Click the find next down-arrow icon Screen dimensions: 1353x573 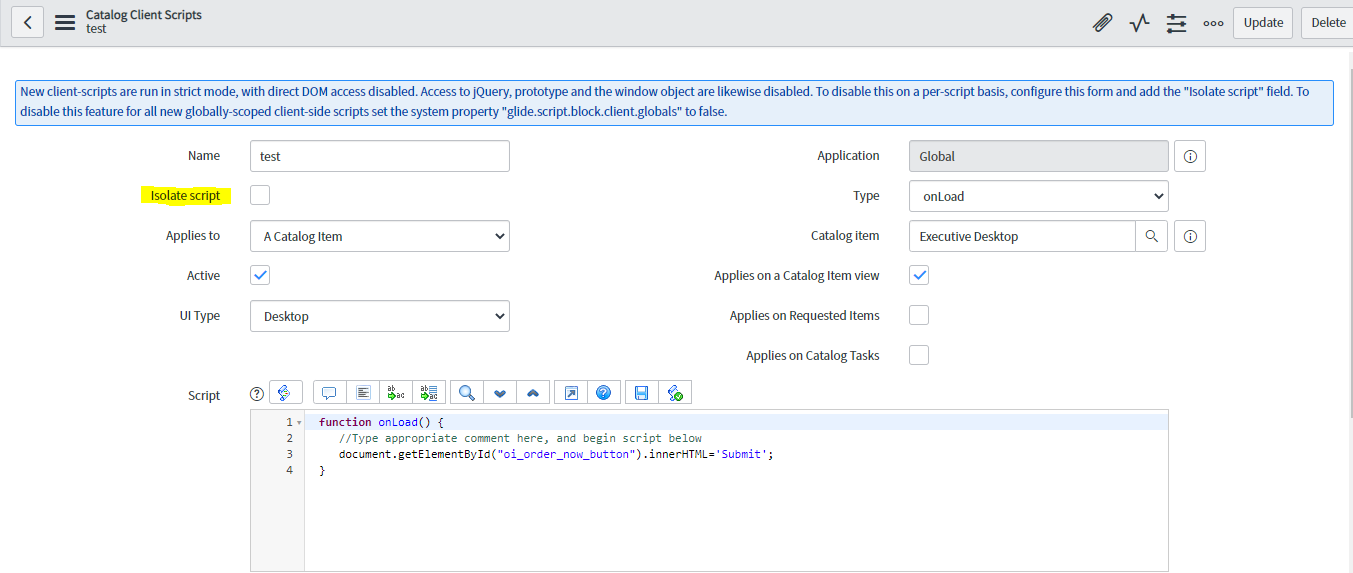[x=500, y=393]
